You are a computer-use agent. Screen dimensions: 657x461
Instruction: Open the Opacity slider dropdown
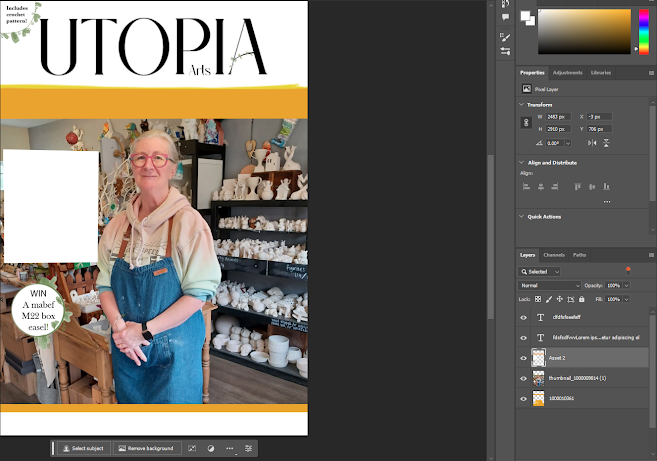pyautogui.click(x=626, y=285)
